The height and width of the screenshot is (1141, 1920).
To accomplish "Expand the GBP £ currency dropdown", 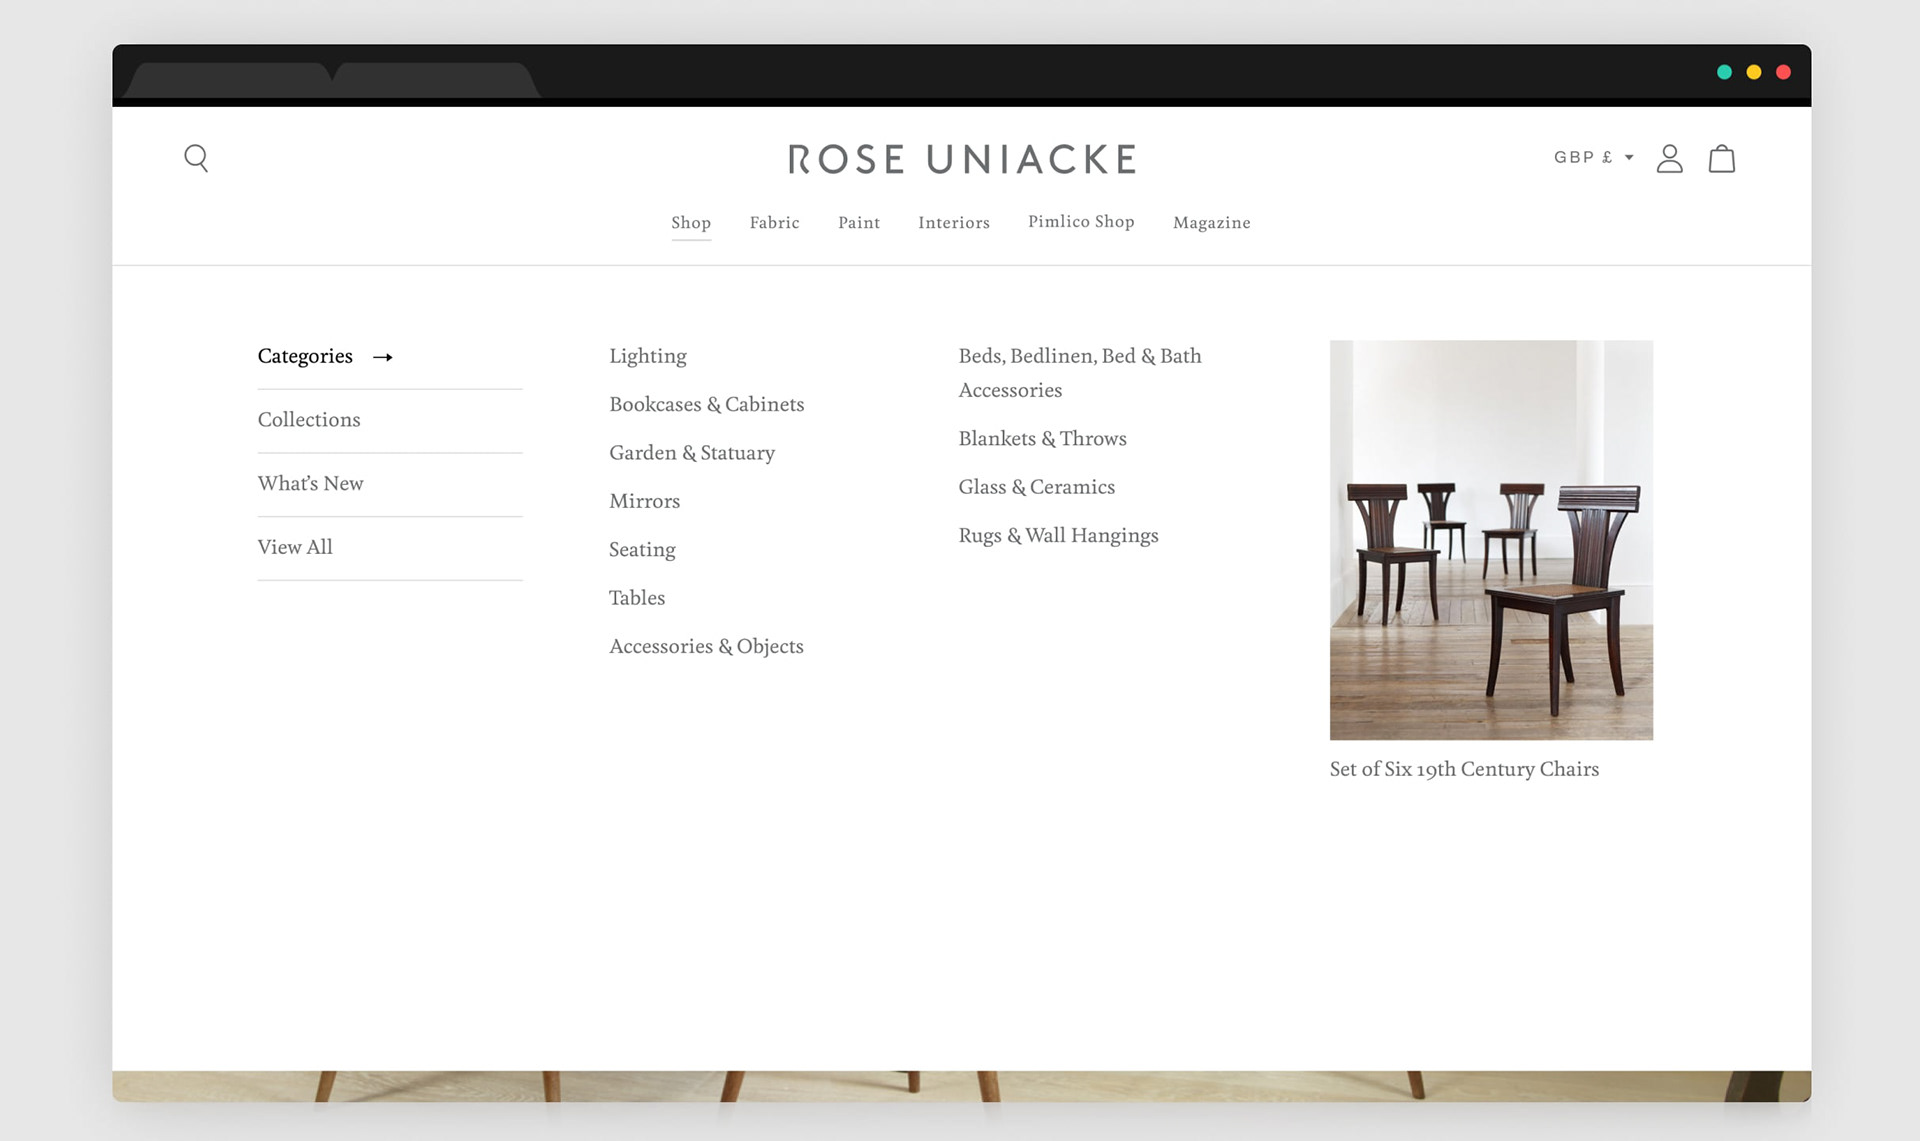I will point(1593,157).
